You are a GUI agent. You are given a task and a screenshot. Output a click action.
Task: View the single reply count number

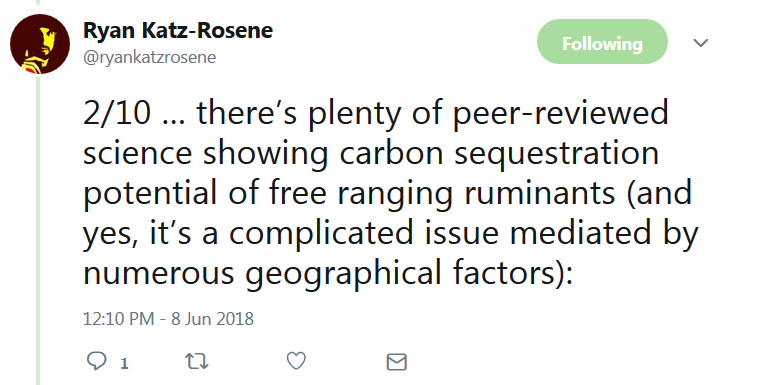(x=124, y=363)
